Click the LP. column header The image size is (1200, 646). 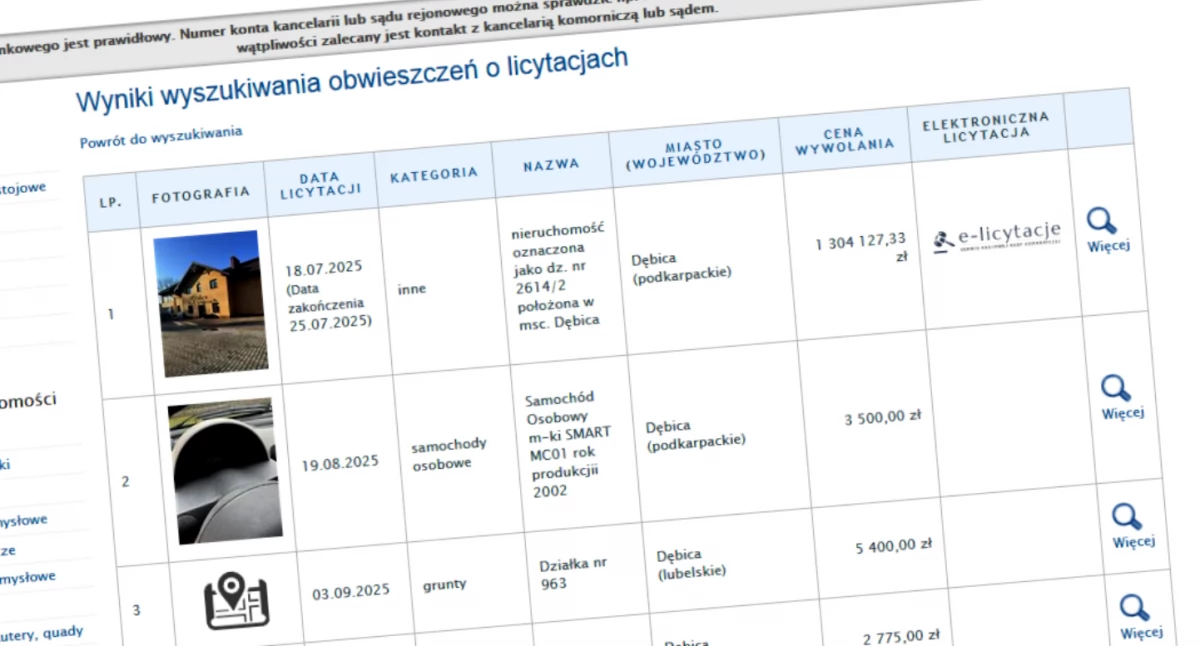[x=111, y=202]
